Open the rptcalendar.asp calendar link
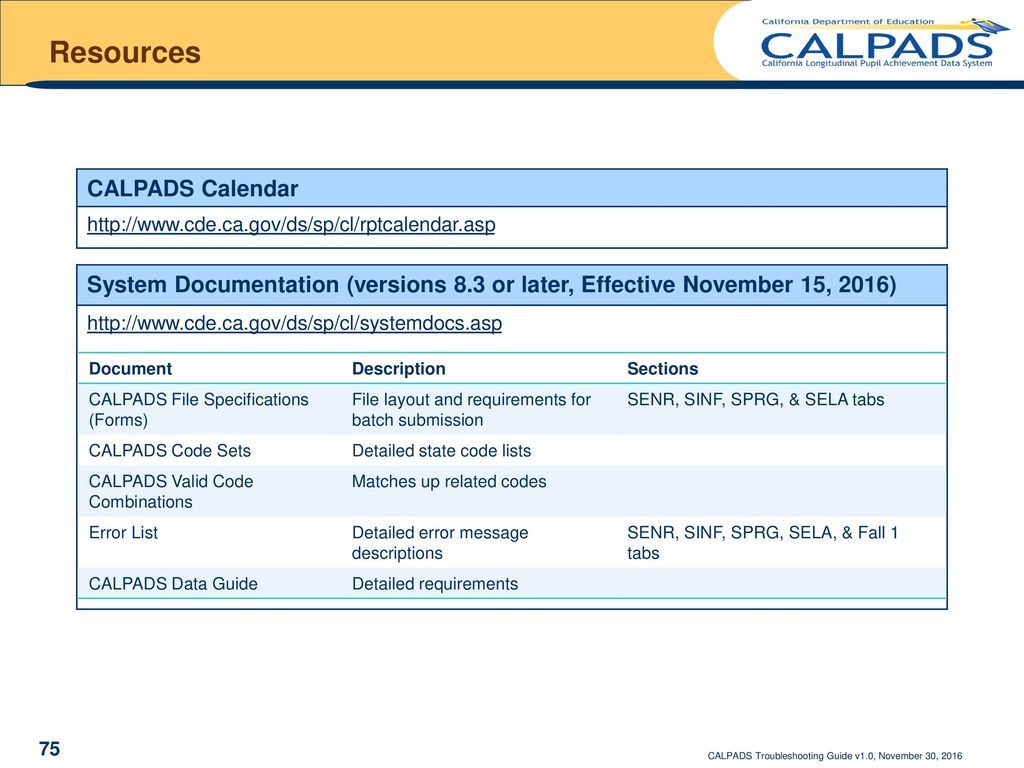The image size is (1024, 768). (x=291, y=225)
